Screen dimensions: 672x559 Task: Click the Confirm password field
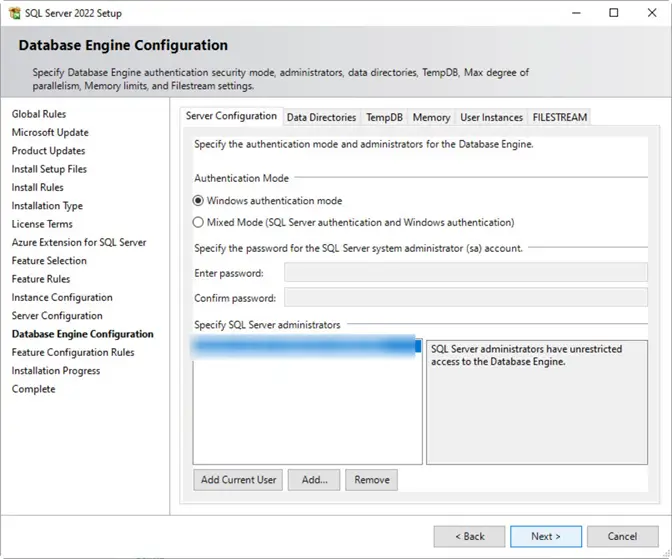(465, 297)
